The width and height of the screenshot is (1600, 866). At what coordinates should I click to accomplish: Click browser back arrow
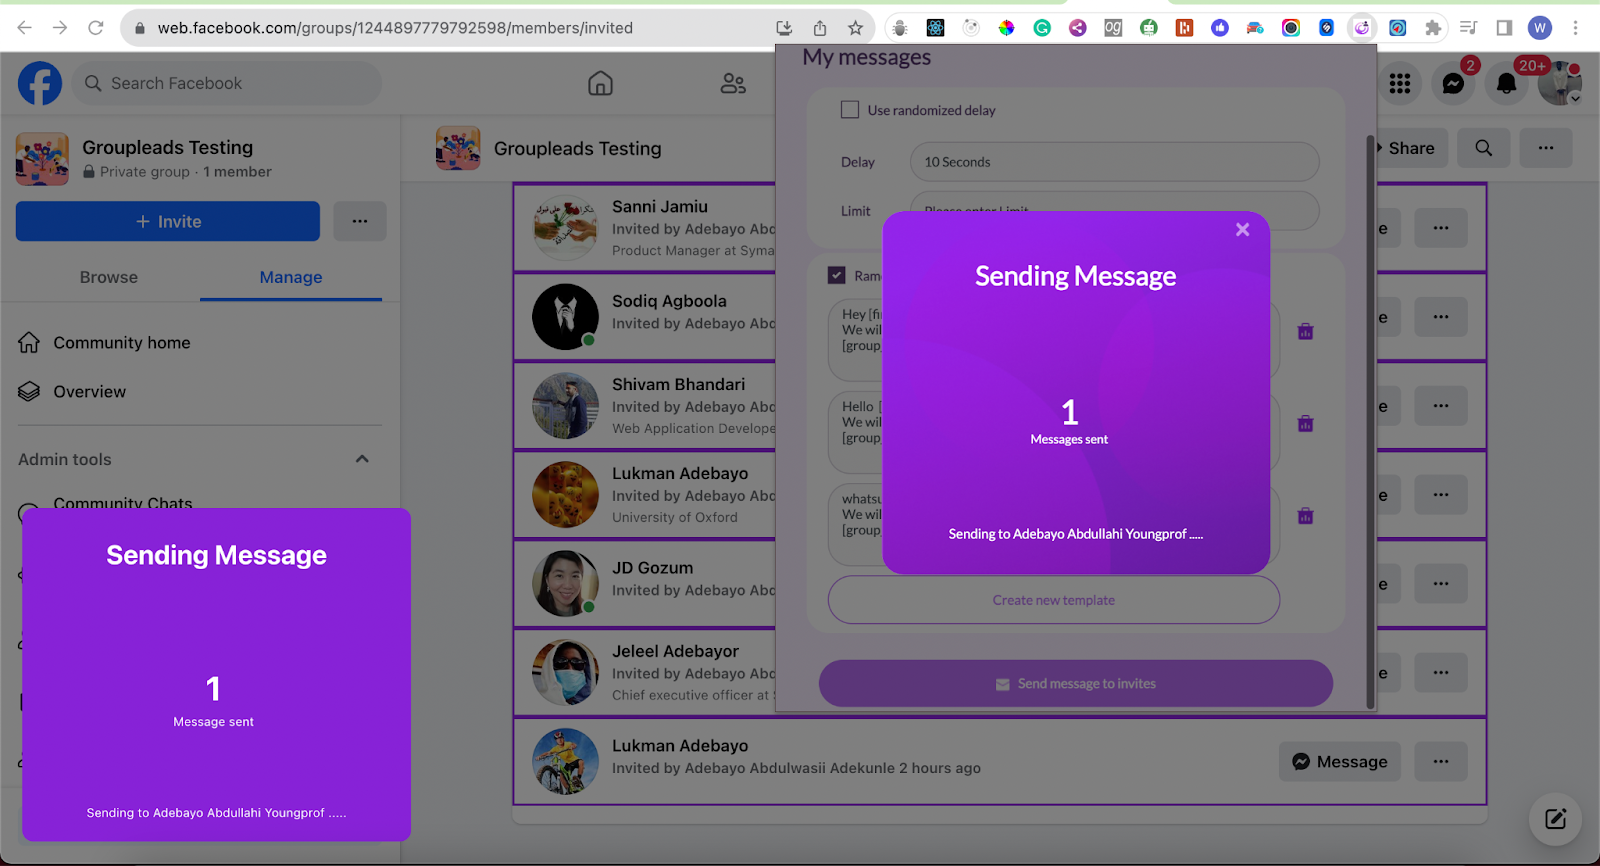pos(24,28)
